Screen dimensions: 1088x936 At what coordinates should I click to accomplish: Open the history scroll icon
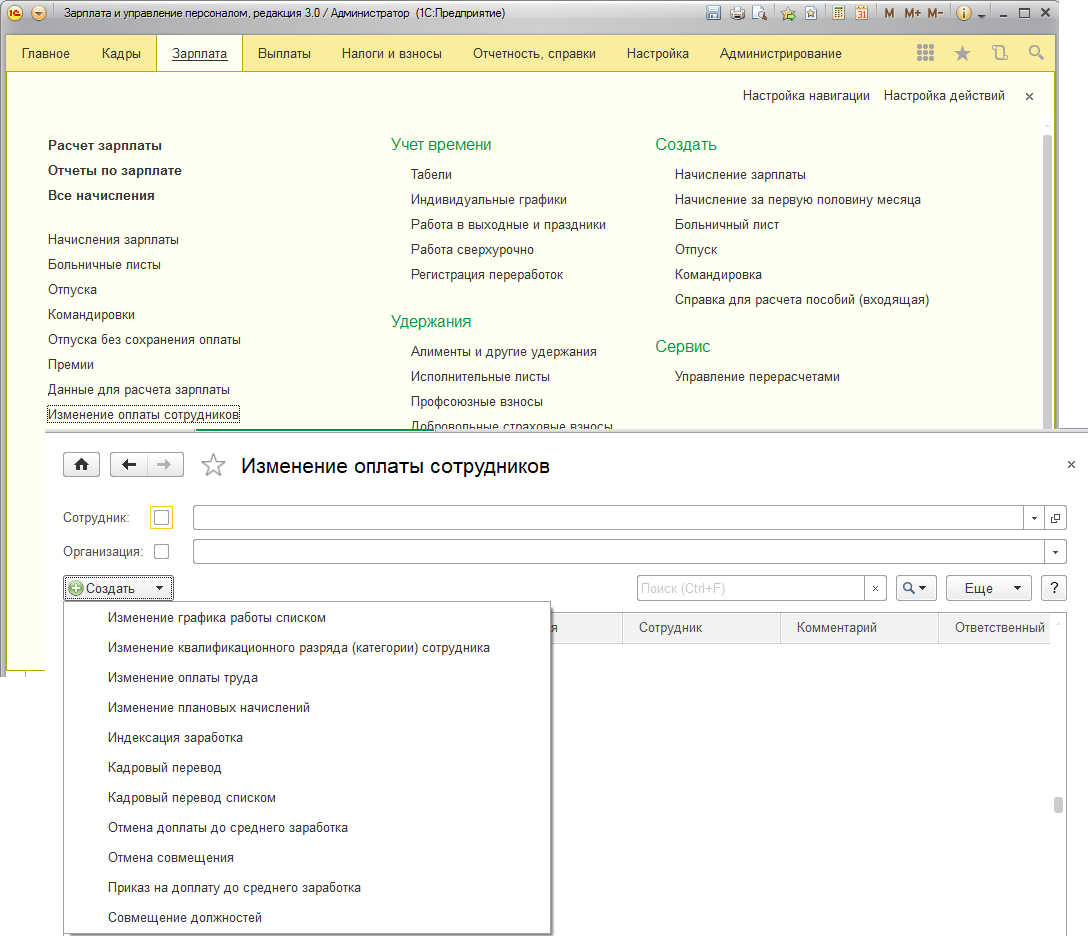999,53
